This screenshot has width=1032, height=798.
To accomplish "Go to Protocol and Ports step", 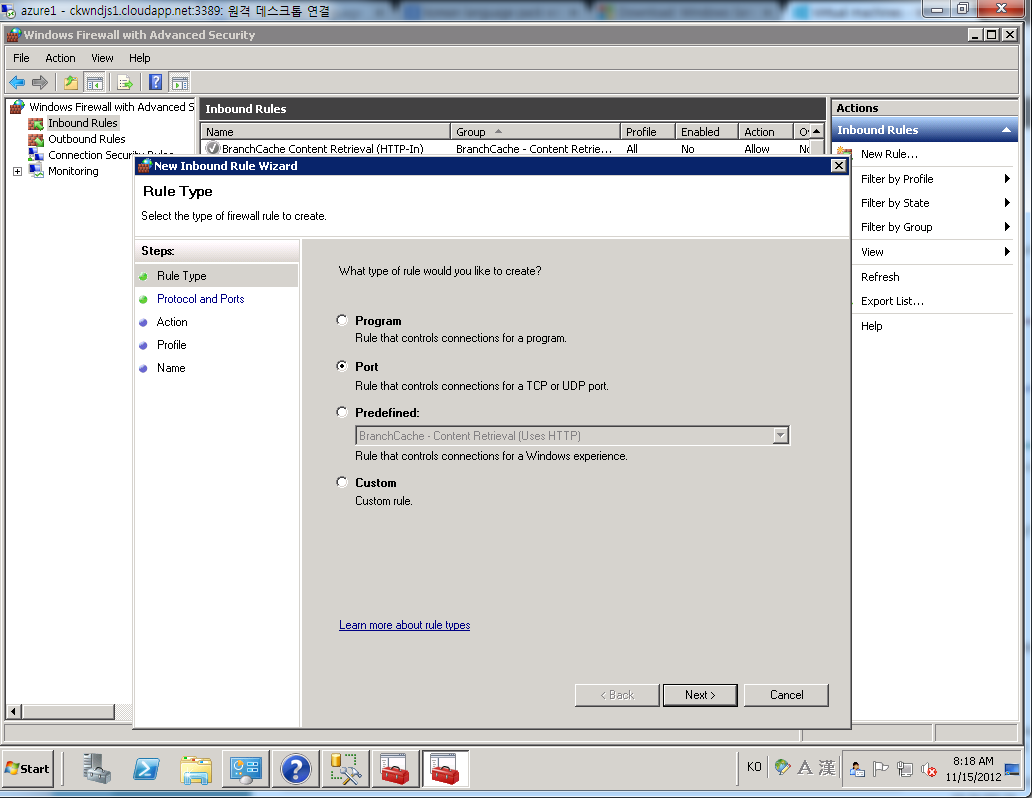I will tap(201, 299).
